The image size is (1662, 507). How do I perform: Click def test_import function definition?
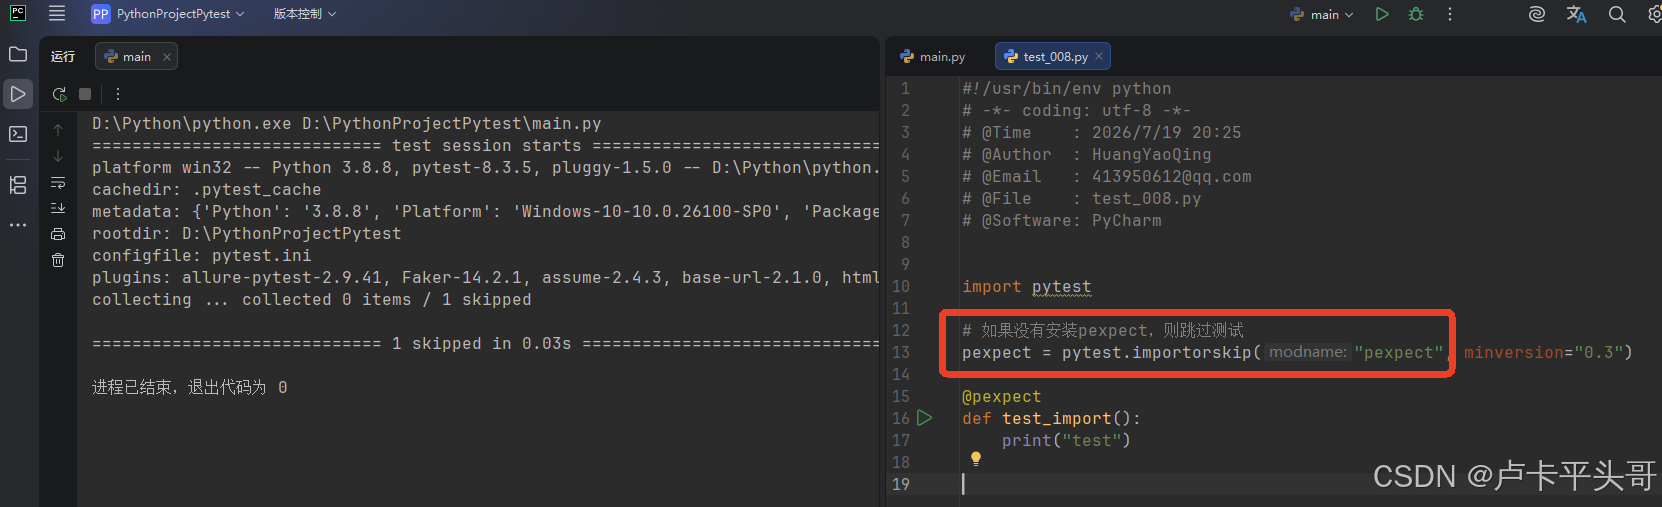[1051, 419]
